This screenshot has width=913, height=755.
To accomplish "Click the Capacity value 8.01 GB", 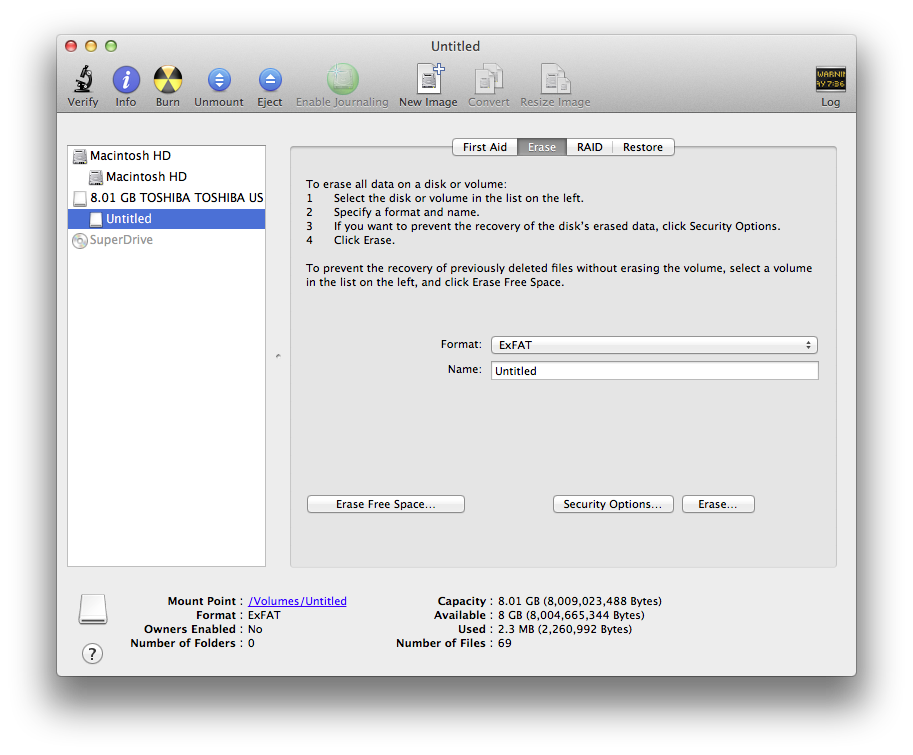I will [579, 601].
